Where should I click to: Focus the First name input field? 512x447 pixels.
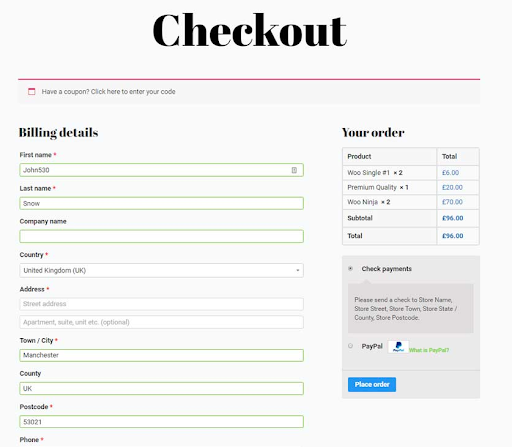click(161, 170)
